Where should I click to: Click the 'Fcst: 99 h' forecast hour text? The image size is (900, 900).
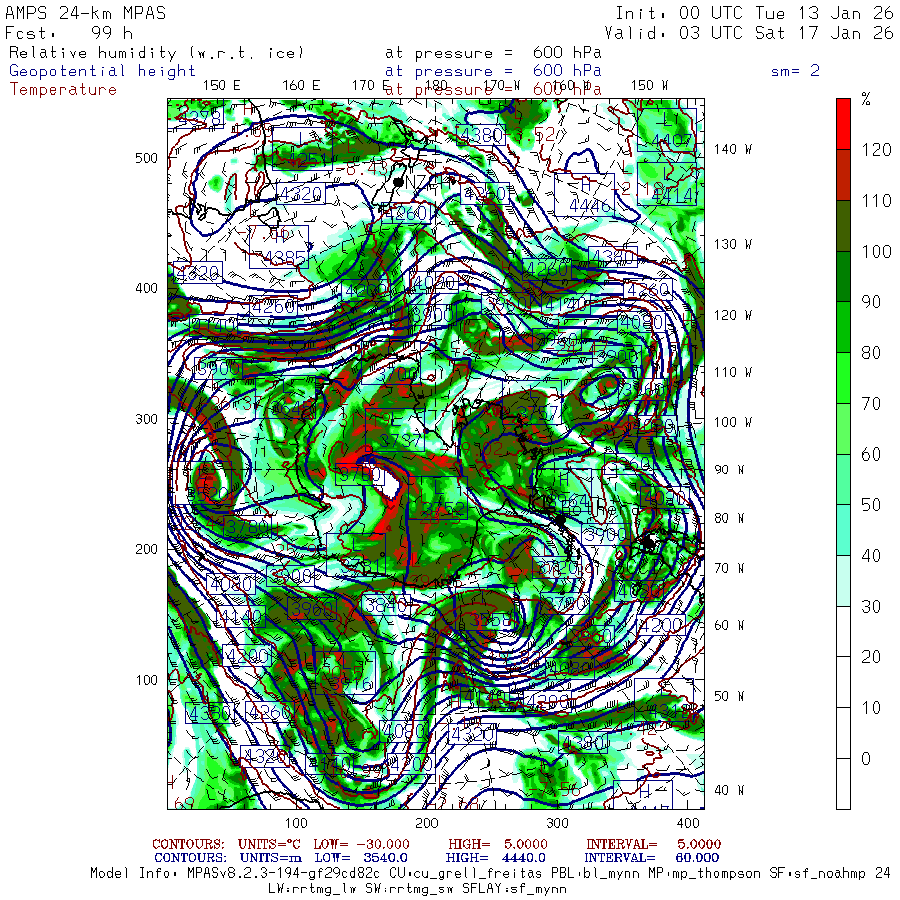click(x=69, y=33)
